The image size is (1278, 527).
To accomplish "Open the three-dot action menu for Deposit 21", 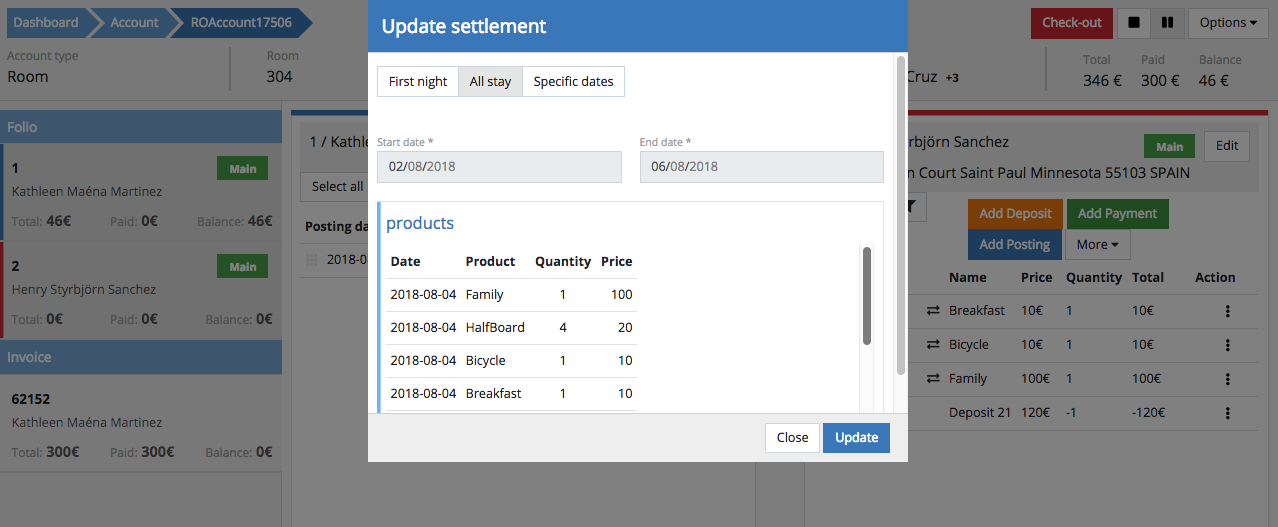I will coord(1227,413).
